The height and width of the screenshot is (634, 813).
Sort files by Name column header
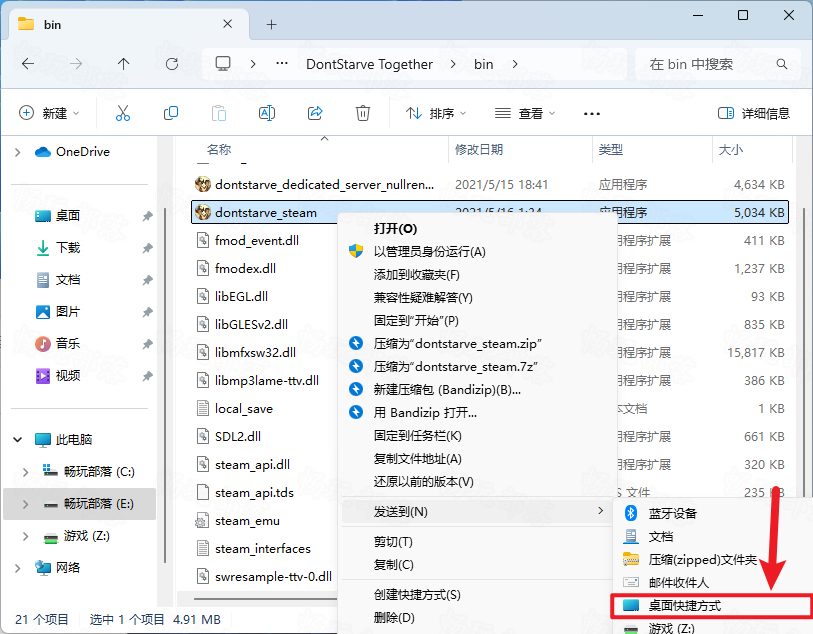pyautogui.click(x=219, y=150)
